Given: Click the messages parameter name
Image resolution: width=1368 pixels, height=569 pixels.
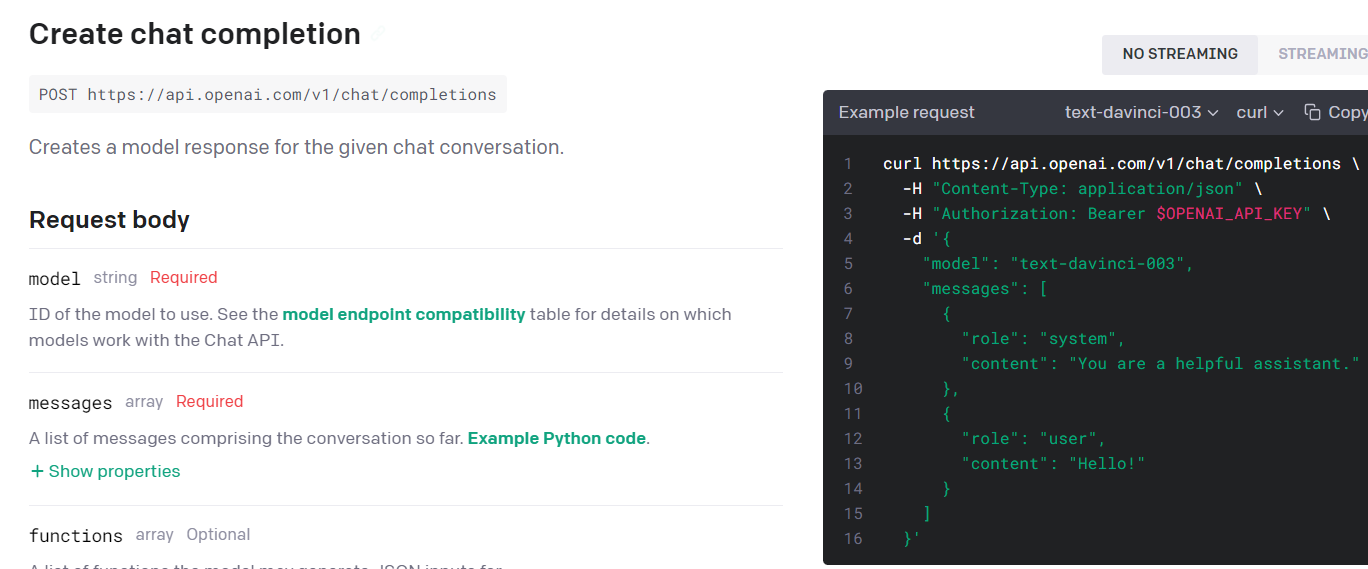Looking at the screenshot, I should click(70, 402).
